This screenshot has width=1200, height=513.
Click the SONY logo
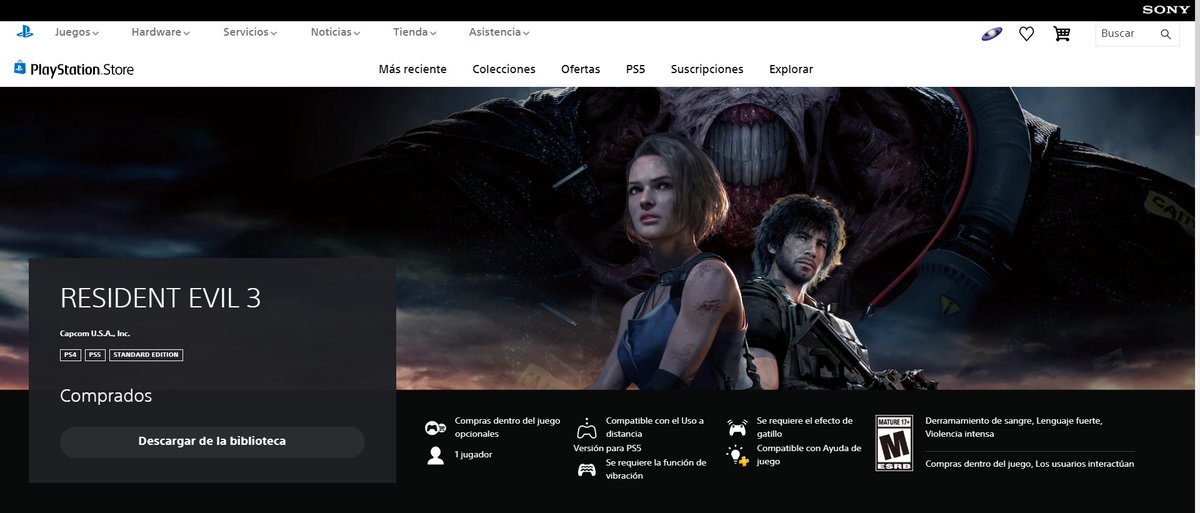click(x=1166, y=10)
